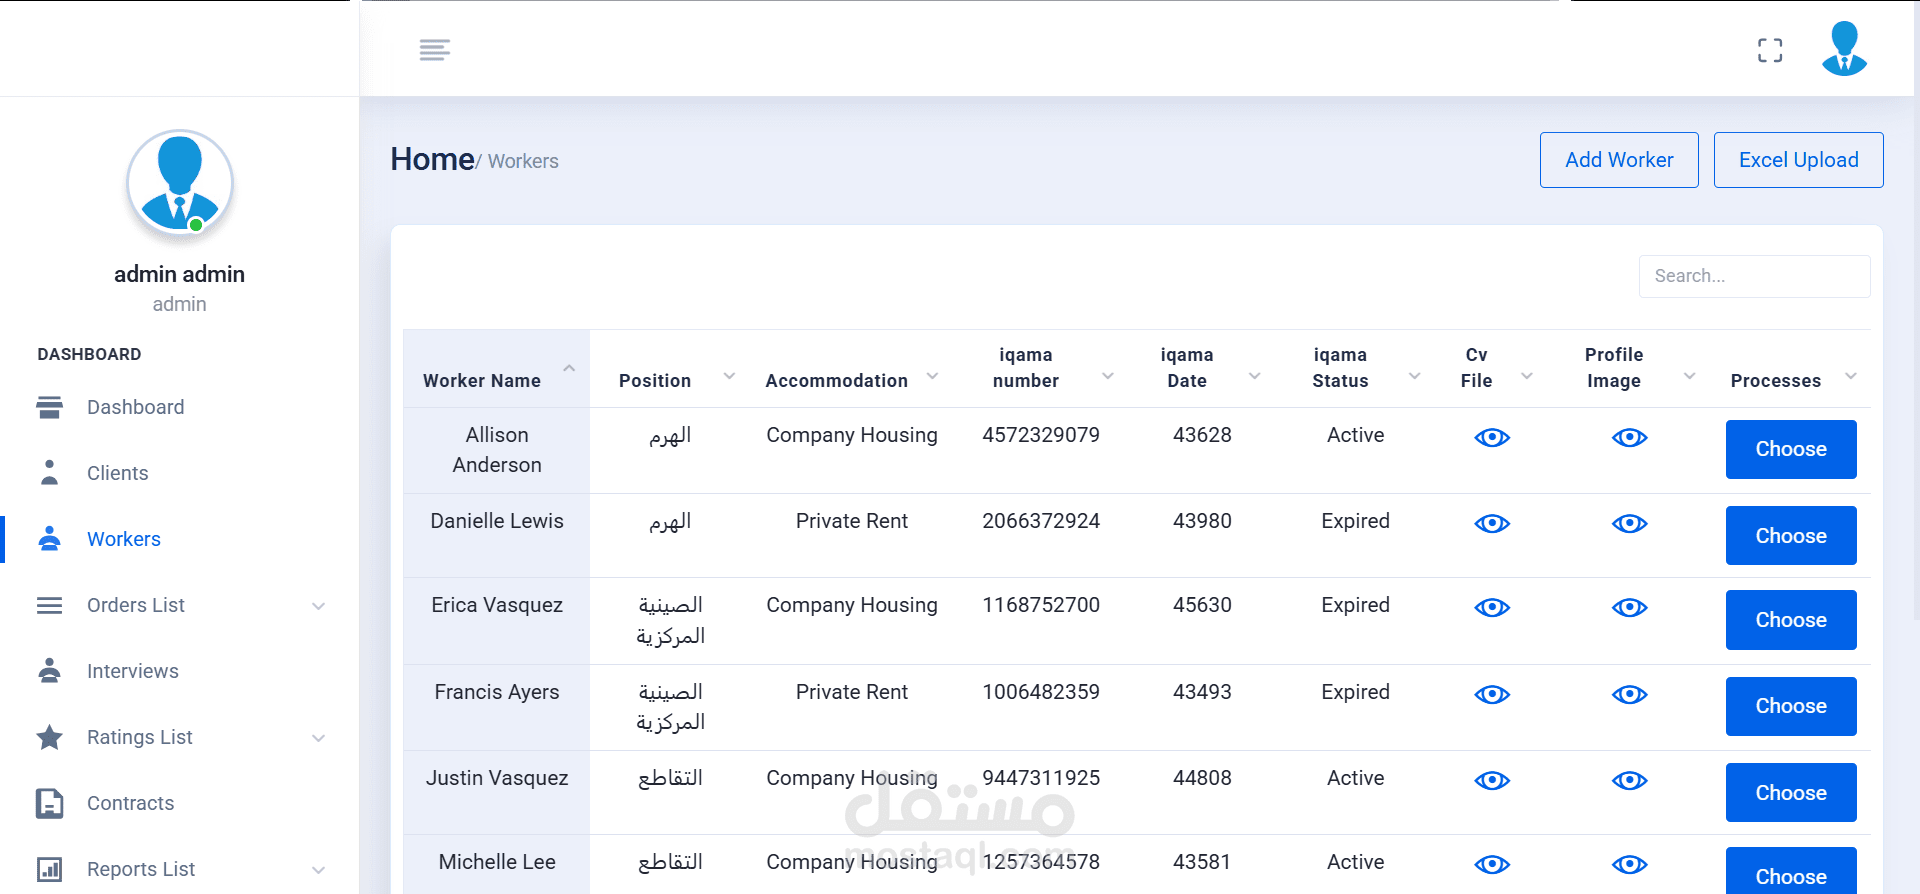Click the Ratings List star icon

49,737
